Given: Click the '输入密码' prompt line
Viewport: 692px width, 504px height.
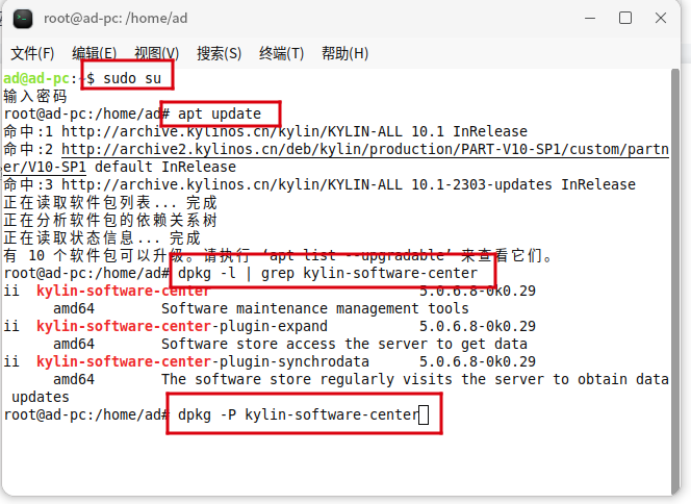Looking at the screenshot, I should pos(35,96).
